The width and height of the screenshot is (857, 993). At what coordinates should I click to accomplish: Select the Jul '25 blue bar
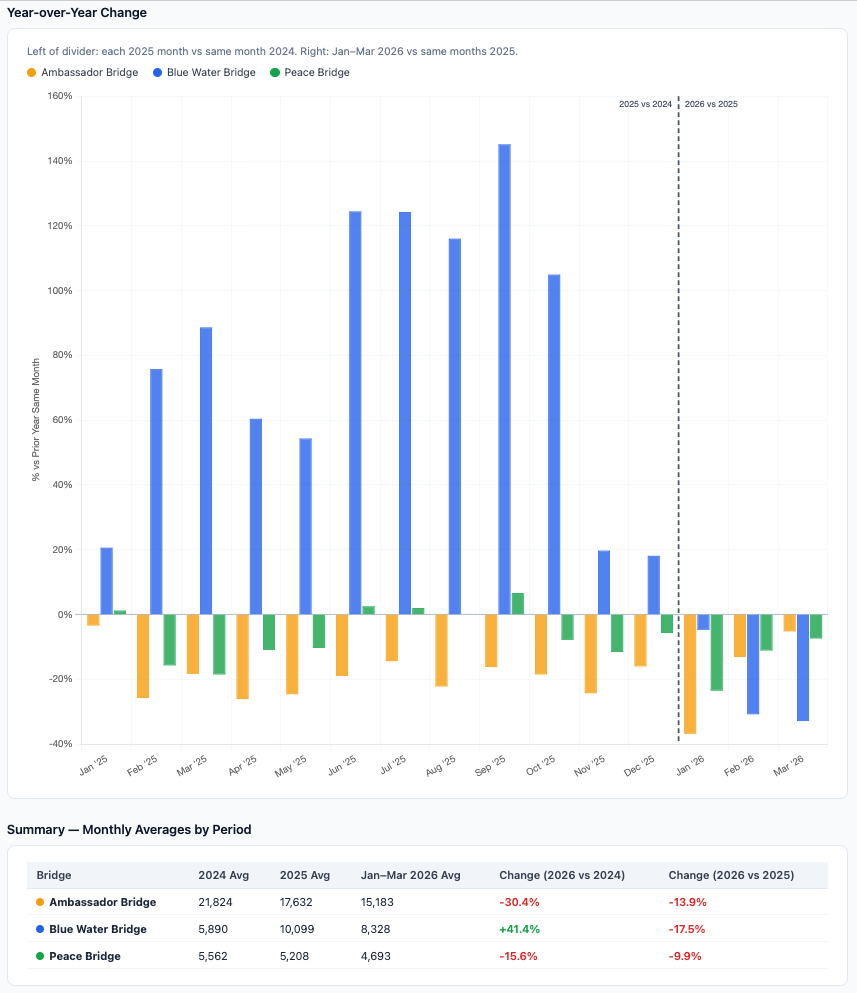coord(405,413)
